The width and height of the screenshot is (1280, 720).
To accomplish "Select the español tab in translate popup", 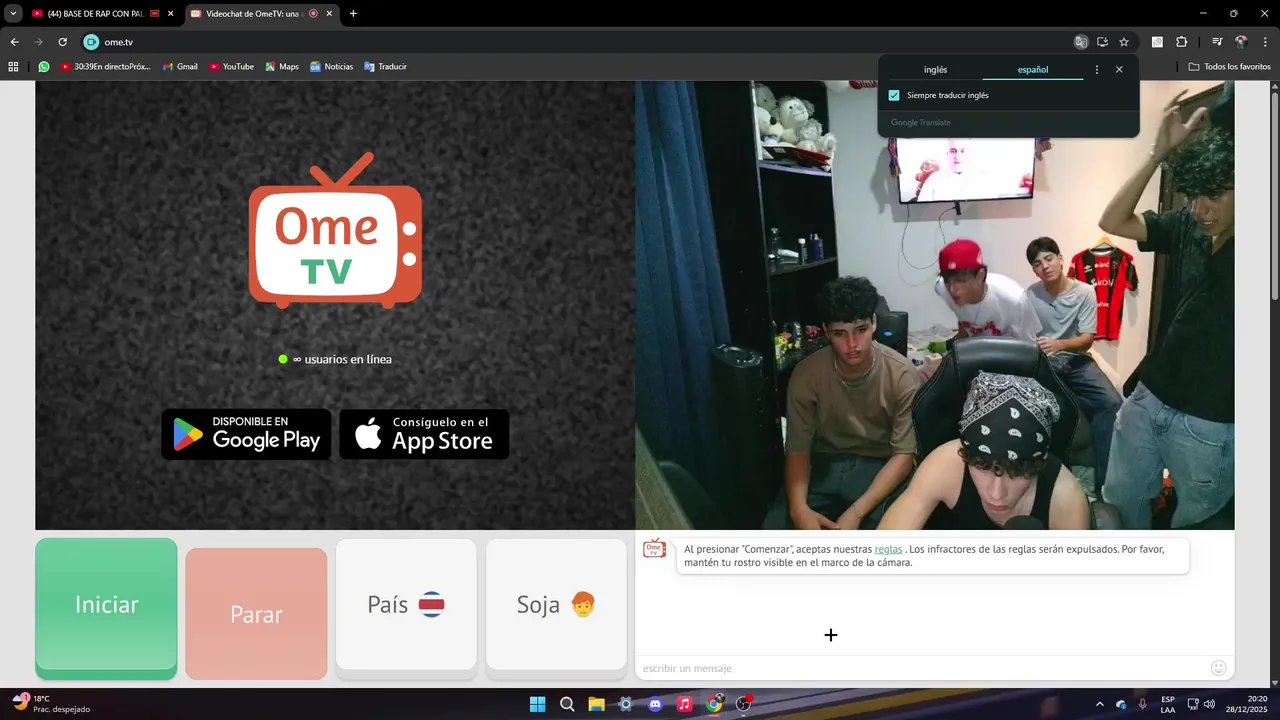I will tap(1033, 70).
